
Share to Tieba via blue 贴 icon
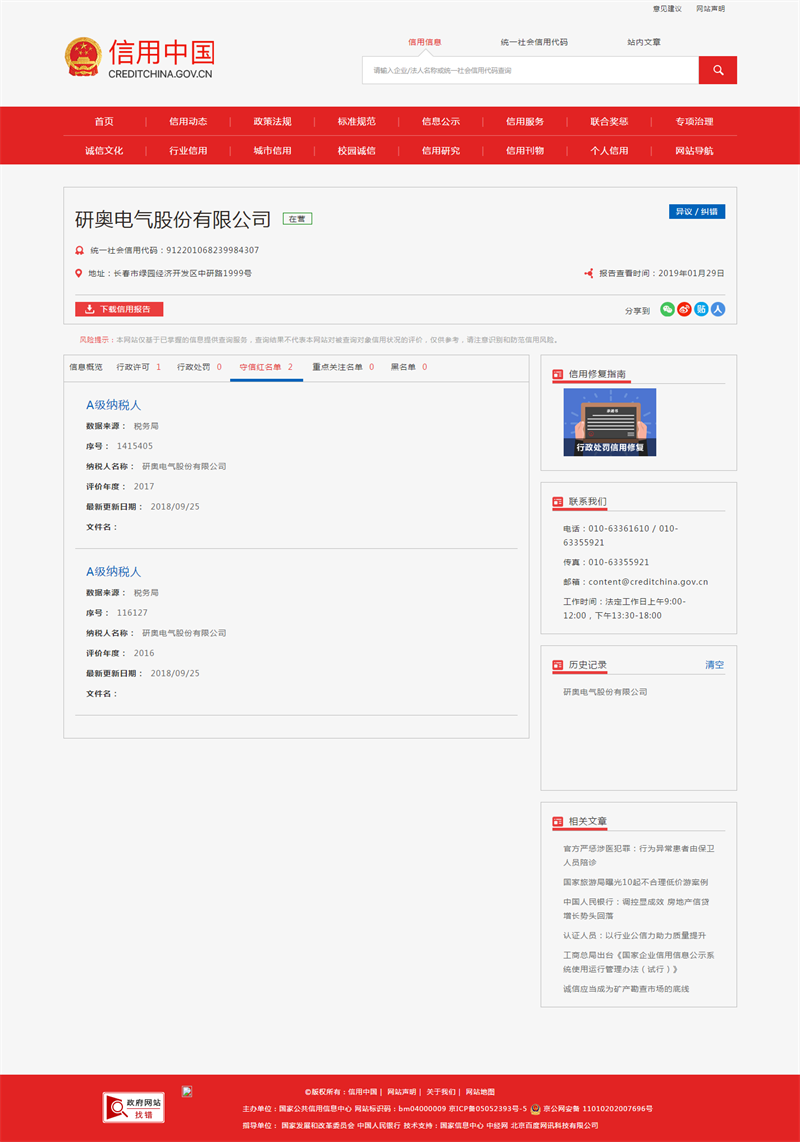(701, 309)
